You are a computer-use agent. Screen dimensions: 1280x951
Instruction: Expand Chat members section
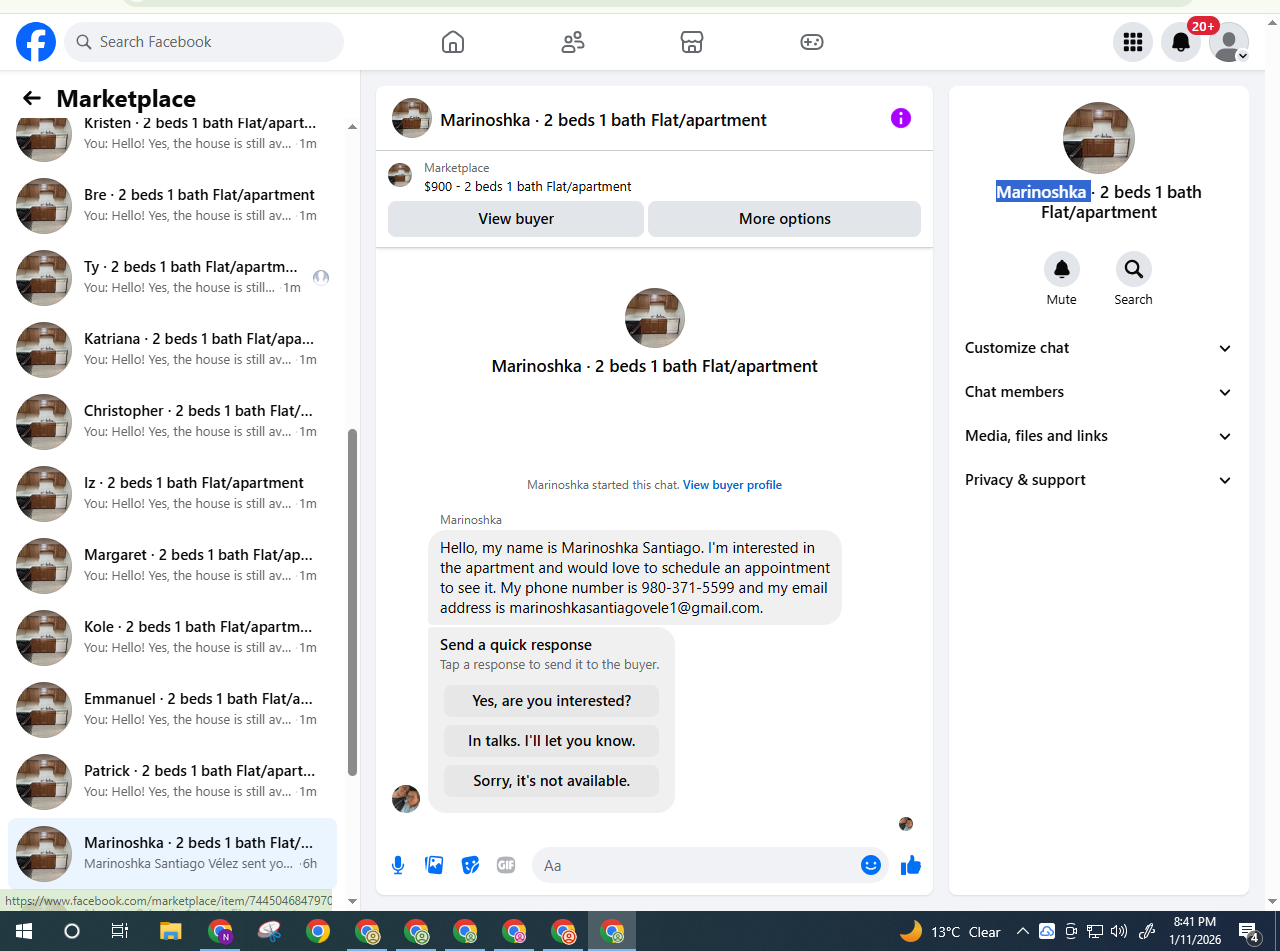pos(1099,392)
